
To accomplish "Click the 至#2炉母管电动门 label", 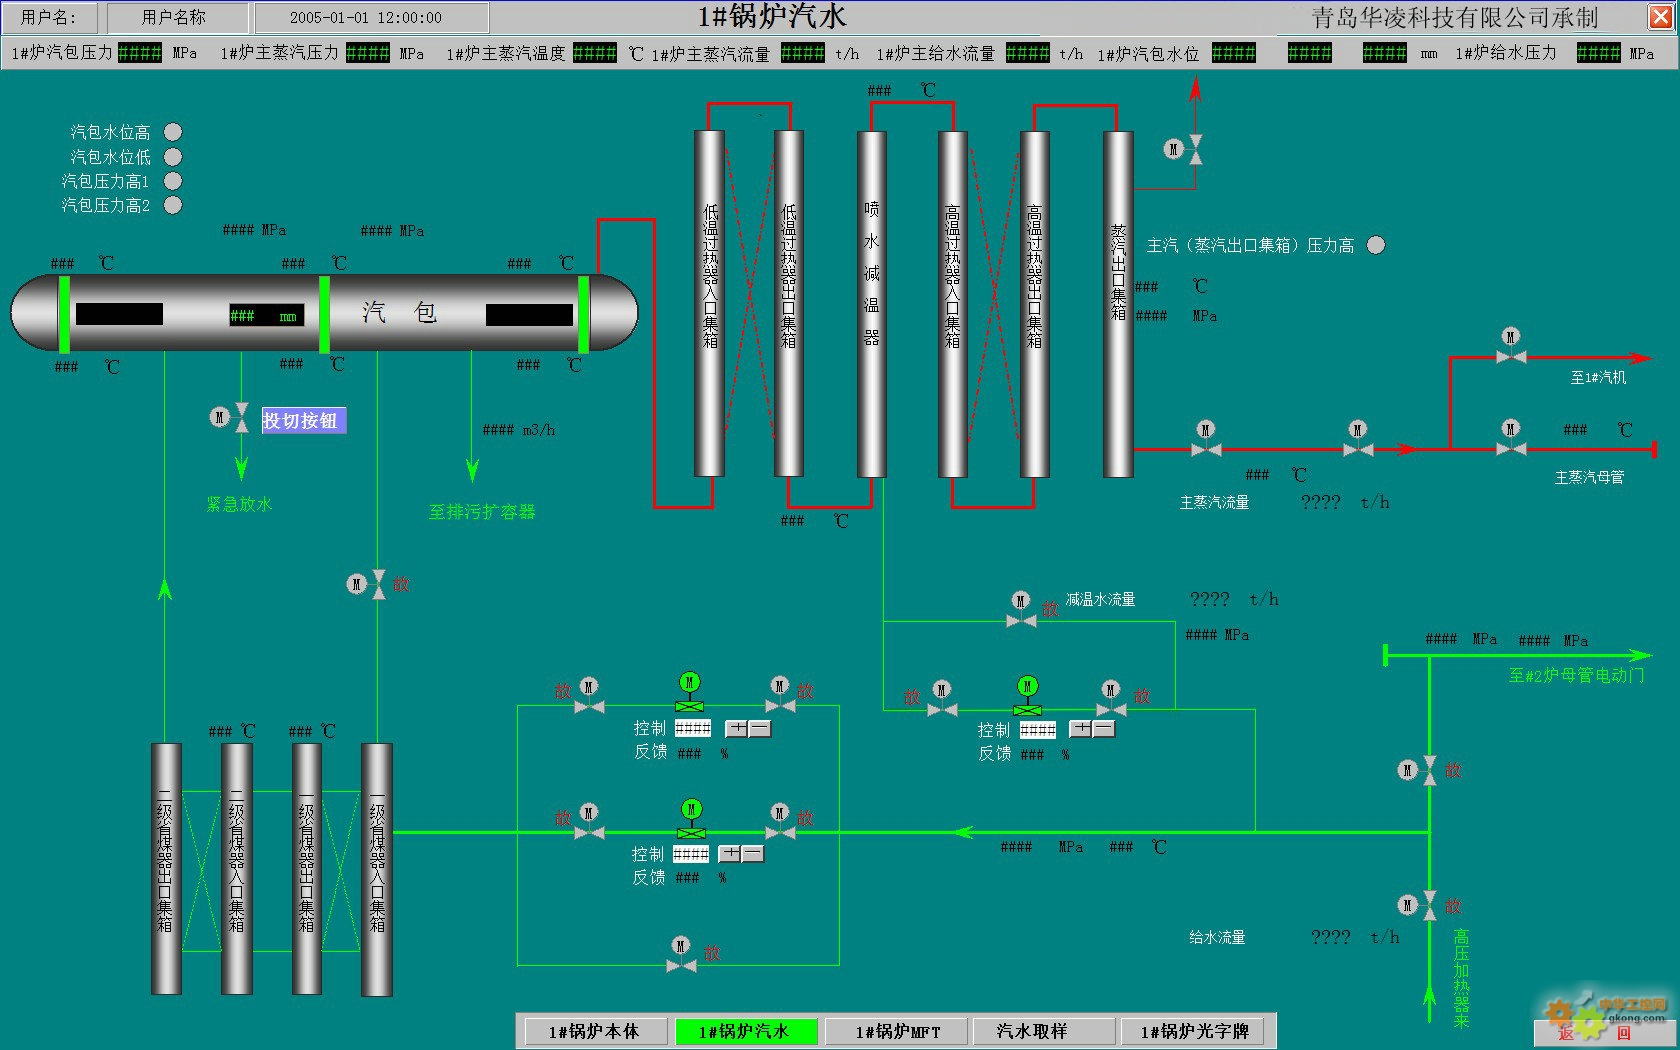I will (x=1576, y=675).
